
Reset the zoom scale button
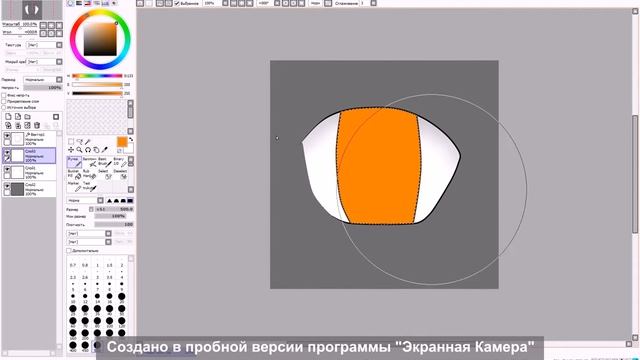pos(60,25)
